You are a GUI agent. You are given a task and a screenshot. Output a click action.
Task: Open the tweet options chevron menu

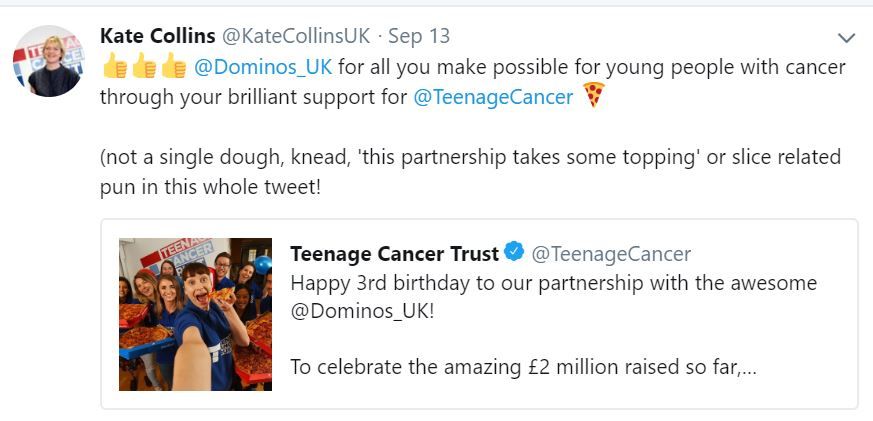click(x=846, y=38)
